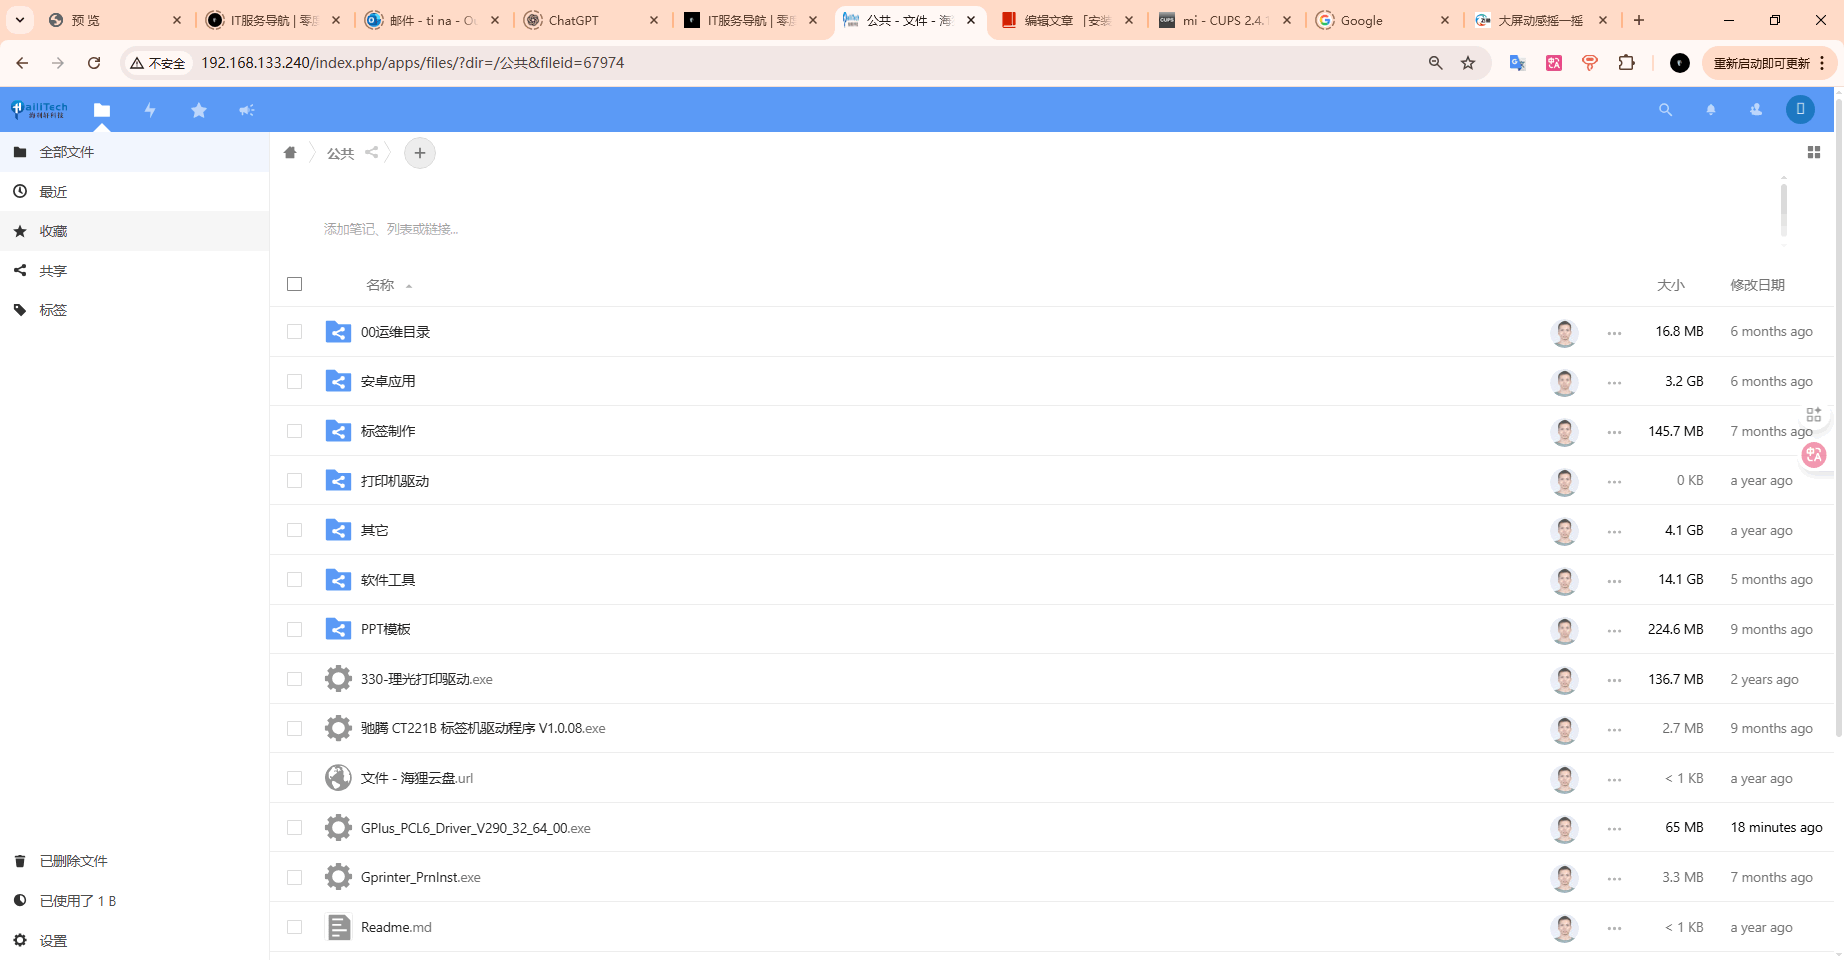1844x960 pixels.
Task: Switch to grid view layout
Action: pos(1814,152)
